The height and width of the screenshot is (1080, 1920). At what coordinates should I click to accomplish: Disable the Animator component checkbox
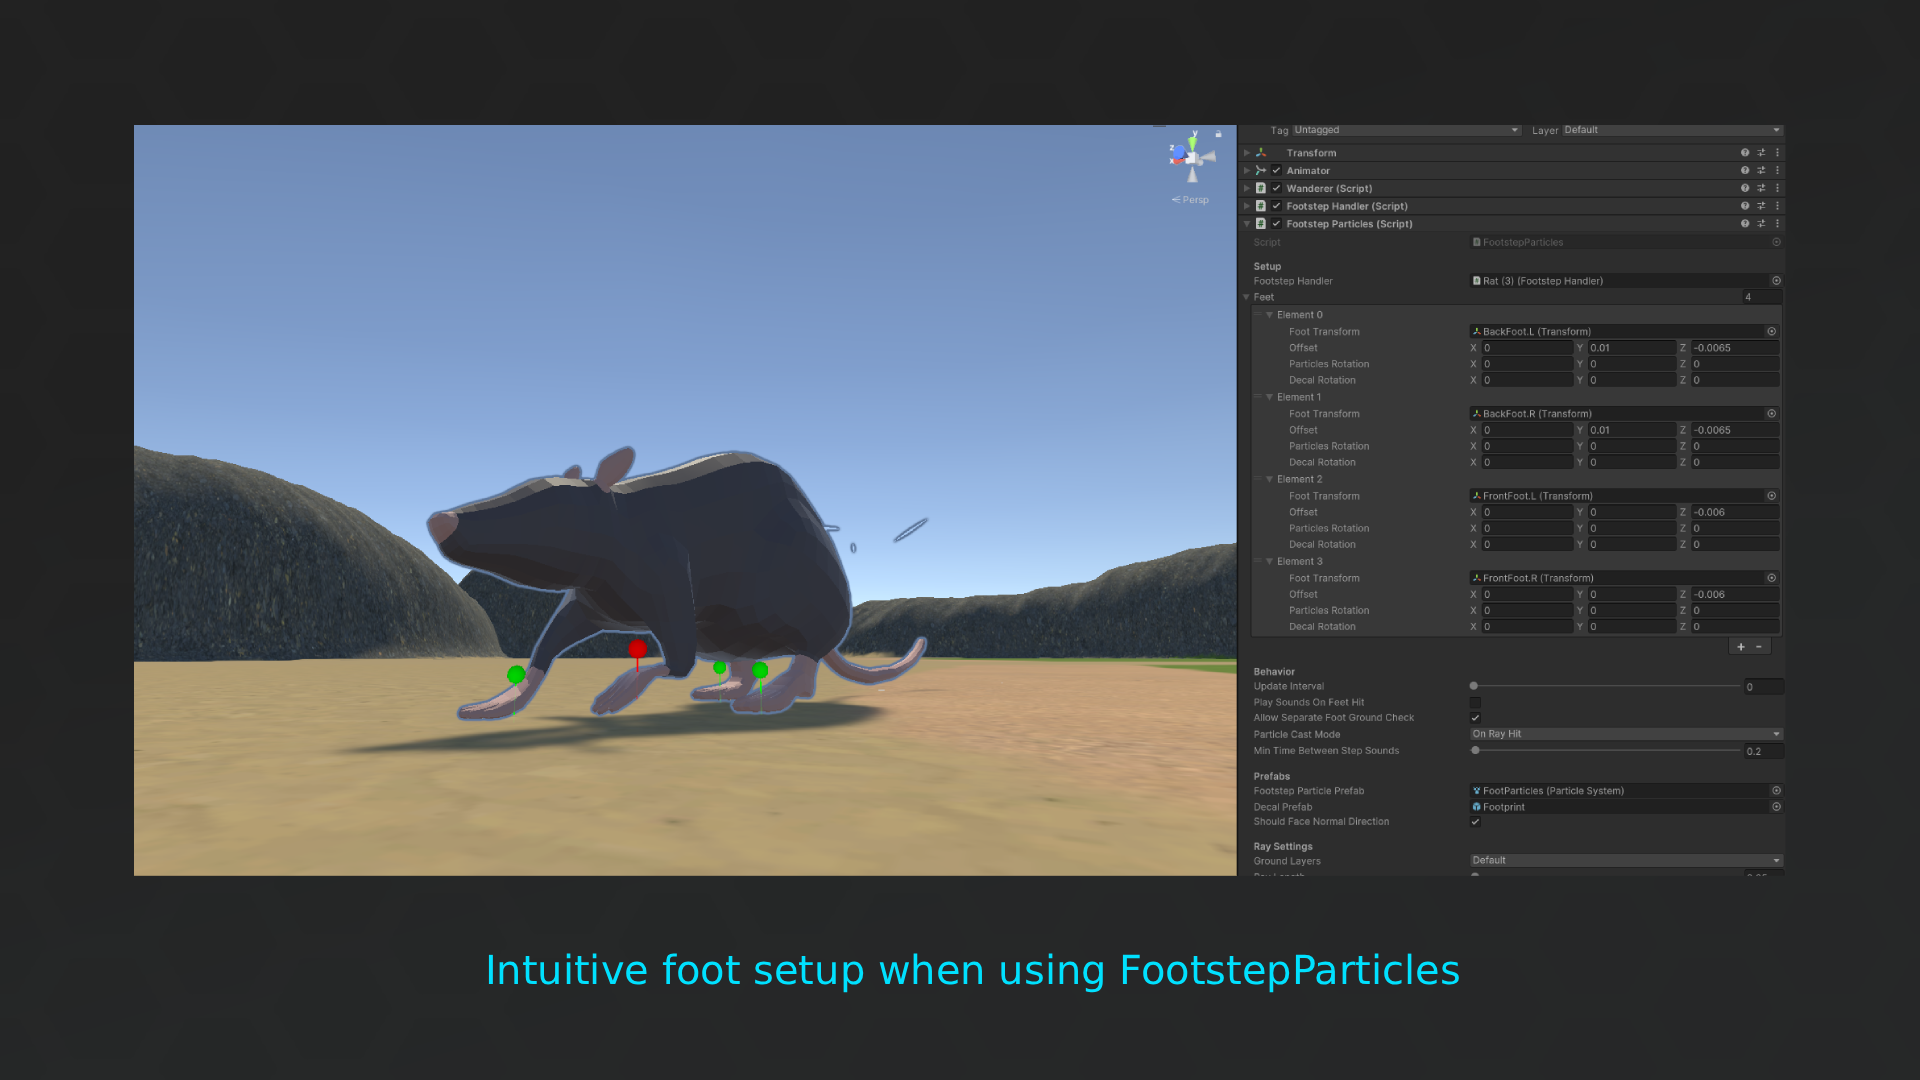coord(1276,171)
